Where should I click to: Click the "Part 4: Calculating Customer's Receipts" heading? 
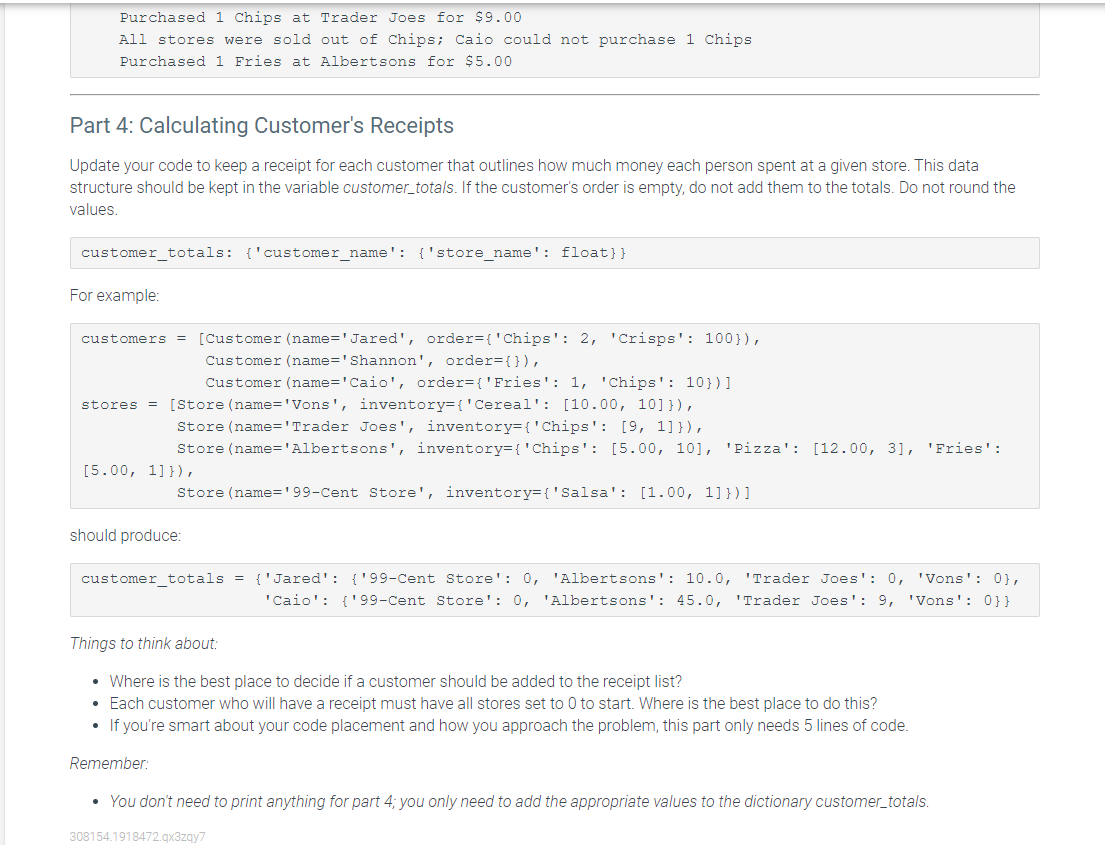click(x=260, y=126)
